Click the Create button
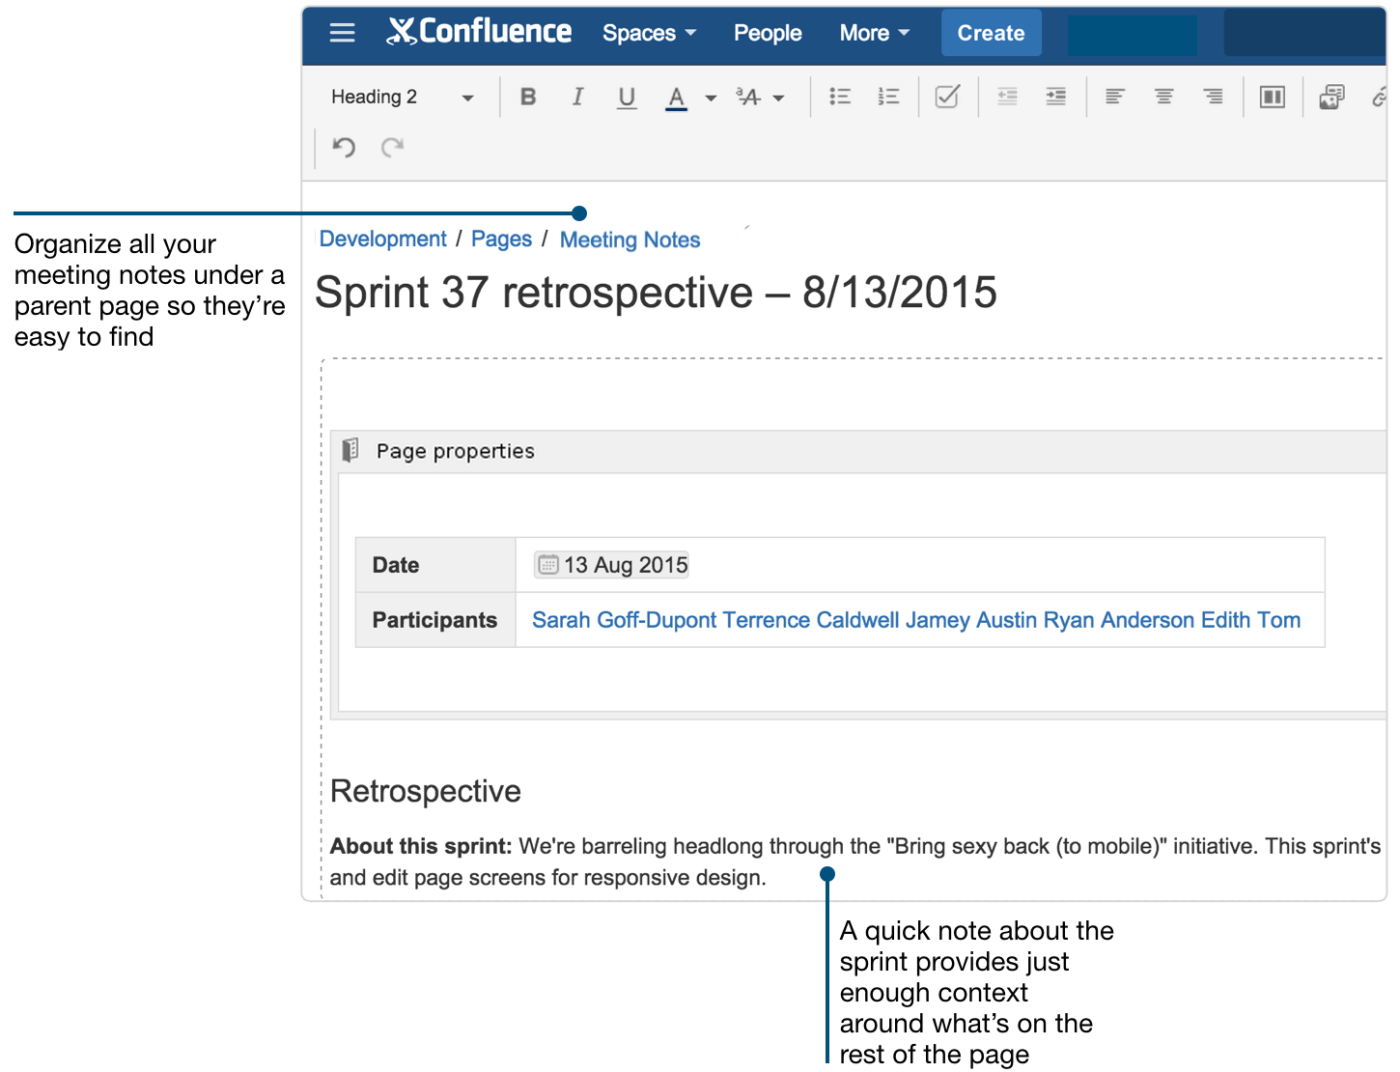 coord(991,32)
